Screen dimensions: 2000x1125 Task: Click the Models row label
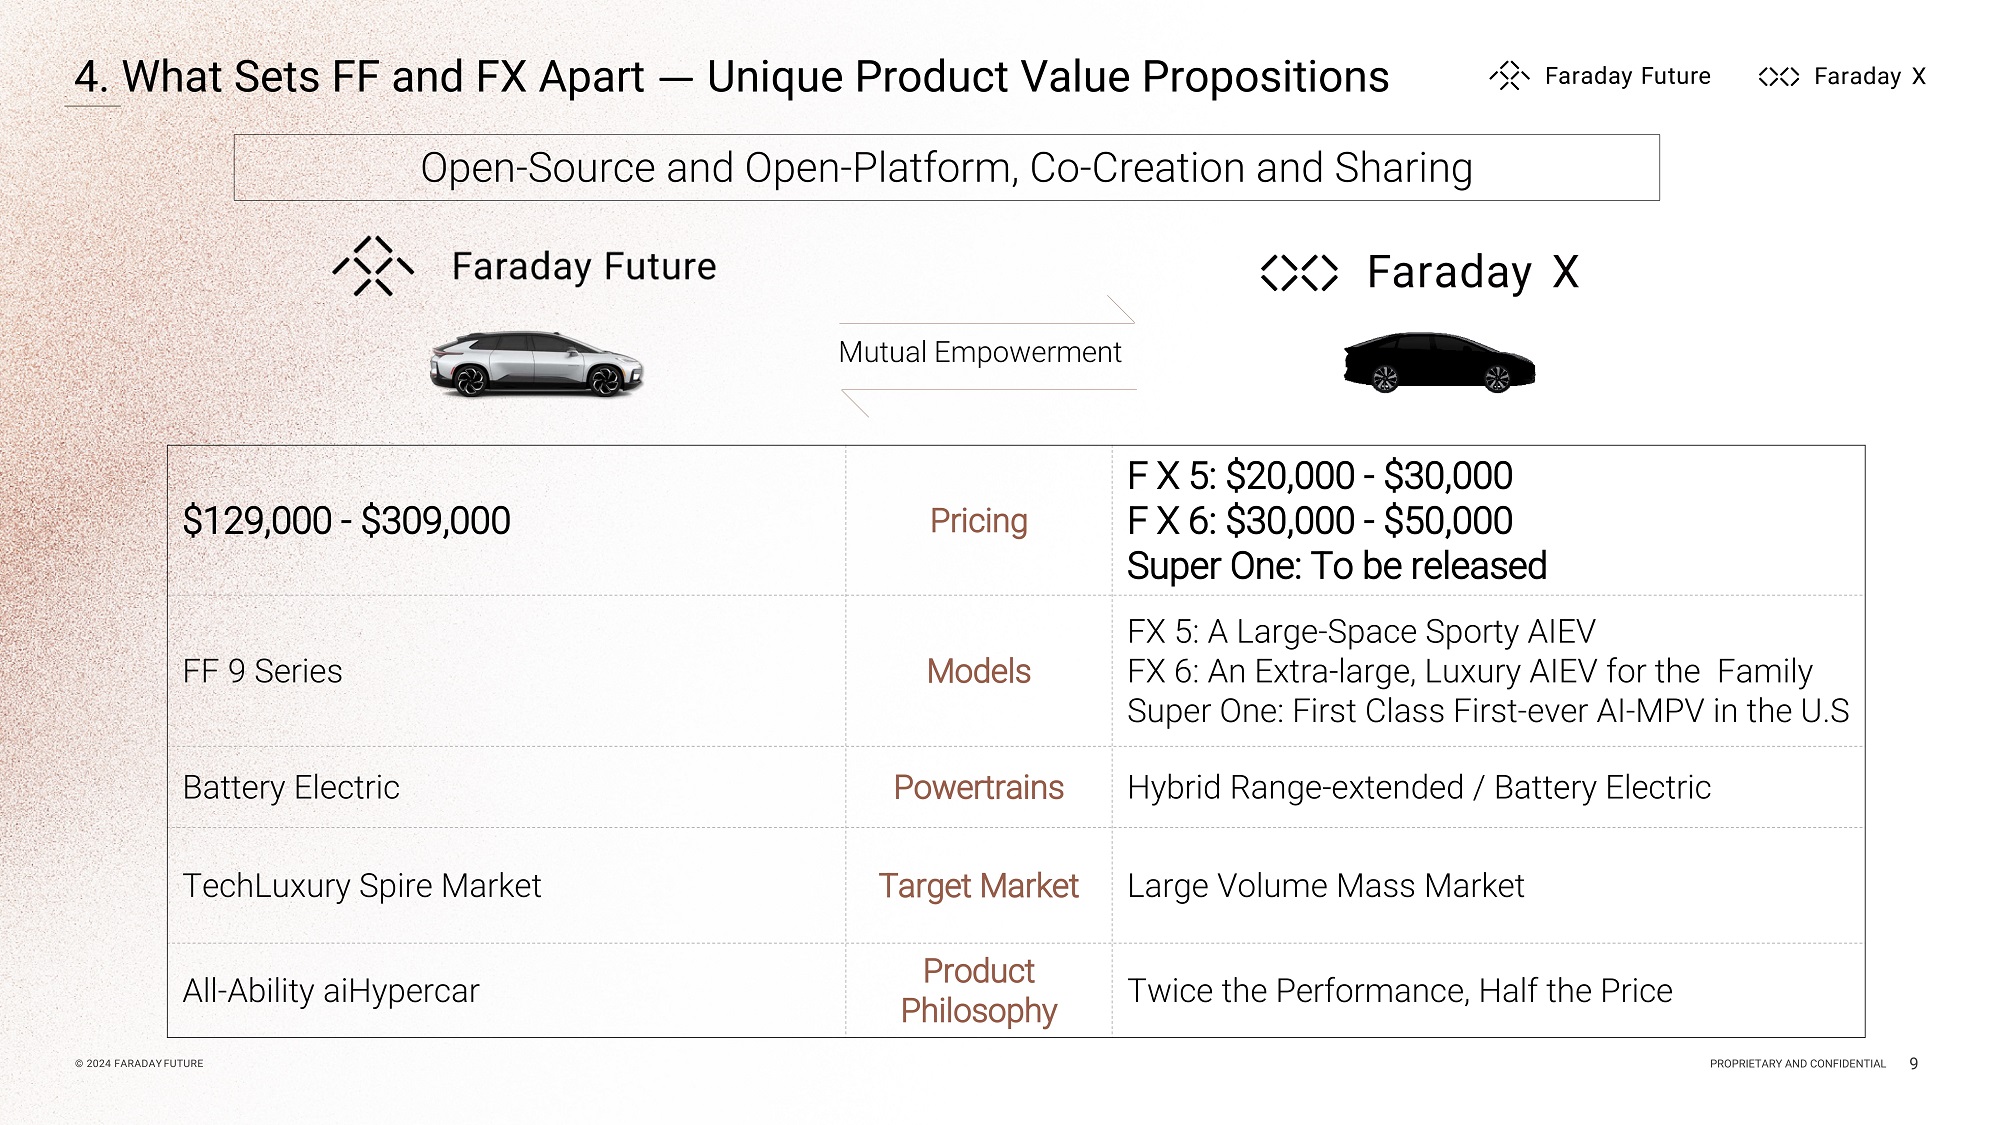click(x=978, y=671)
